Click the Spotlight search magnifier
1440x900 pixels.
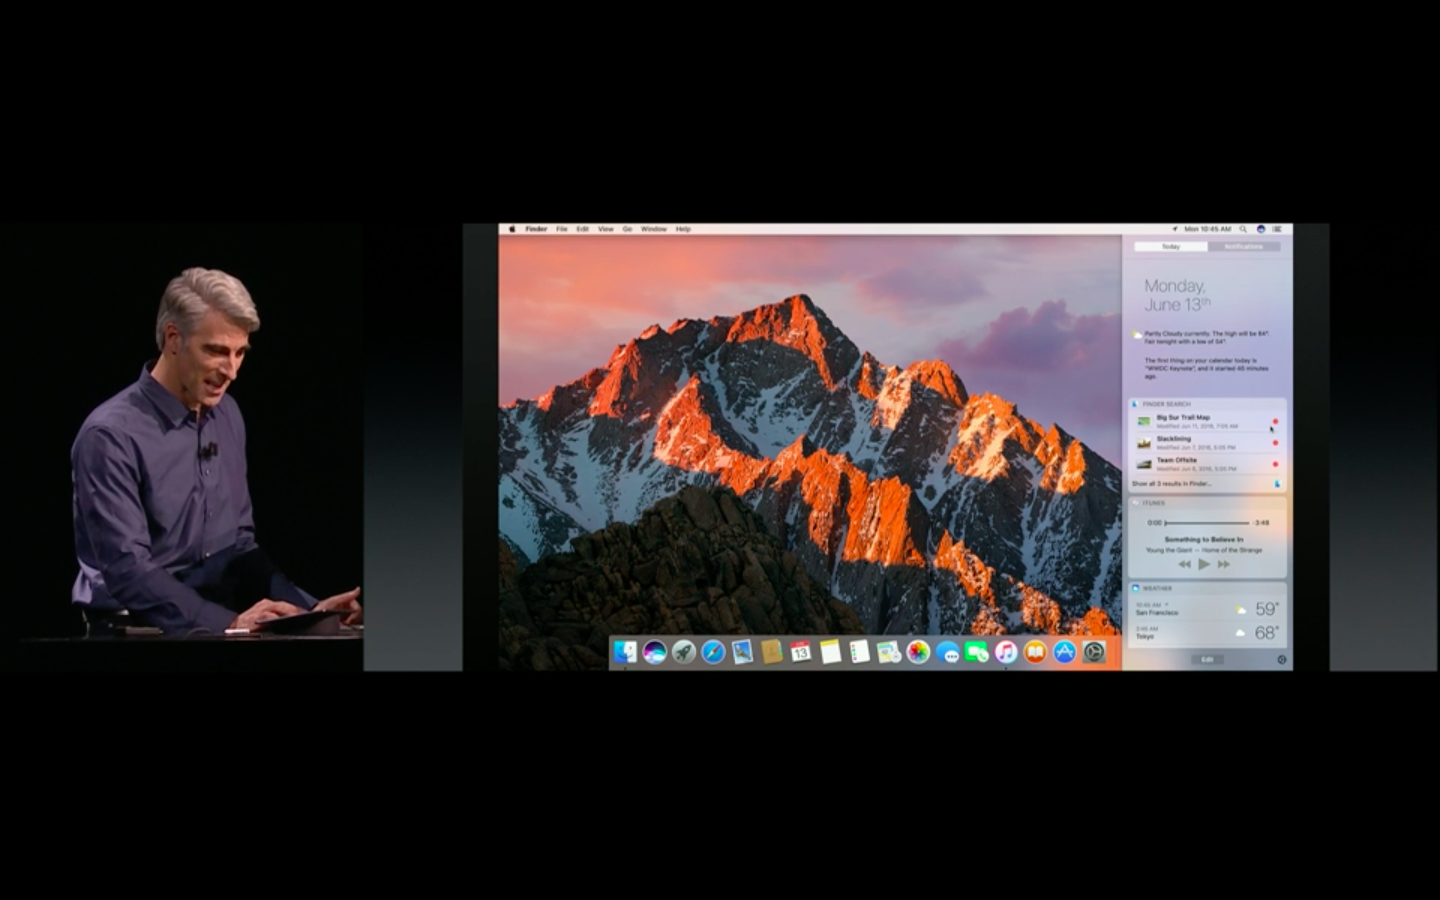(1243, 229)
